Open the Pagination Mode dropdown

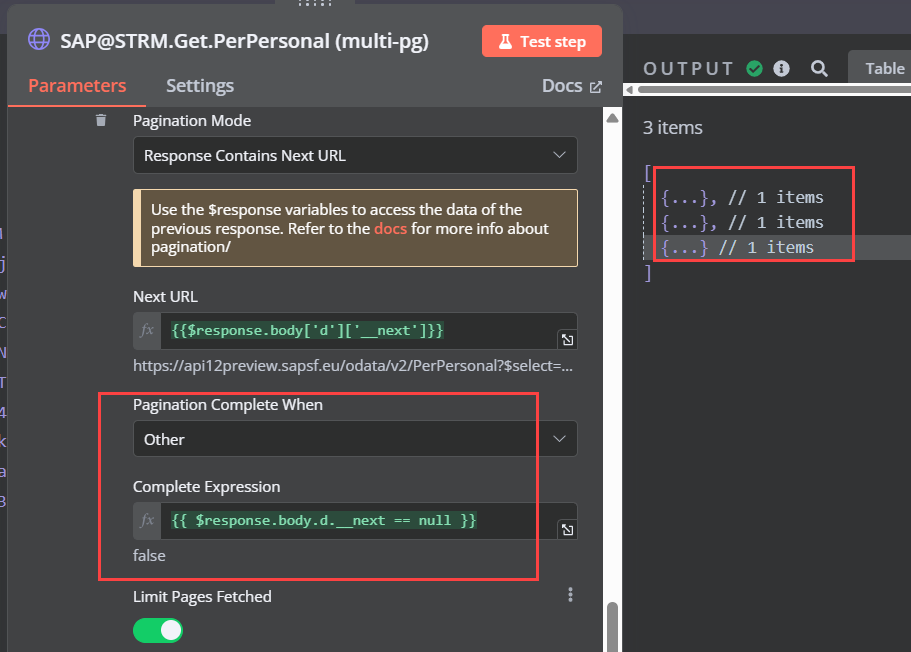pos(355,155)
